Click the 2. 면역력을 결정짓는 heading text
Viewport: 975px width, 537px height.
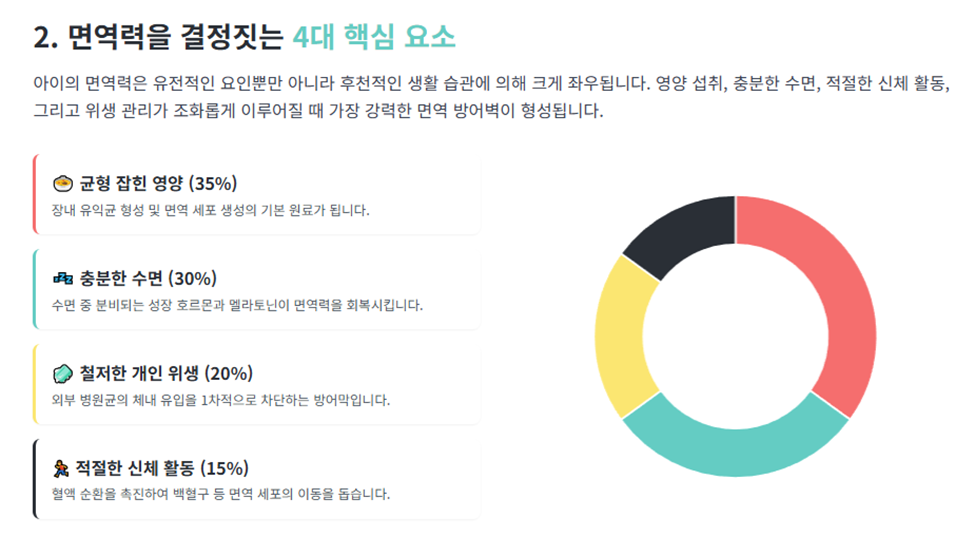[x=159, y=37]
